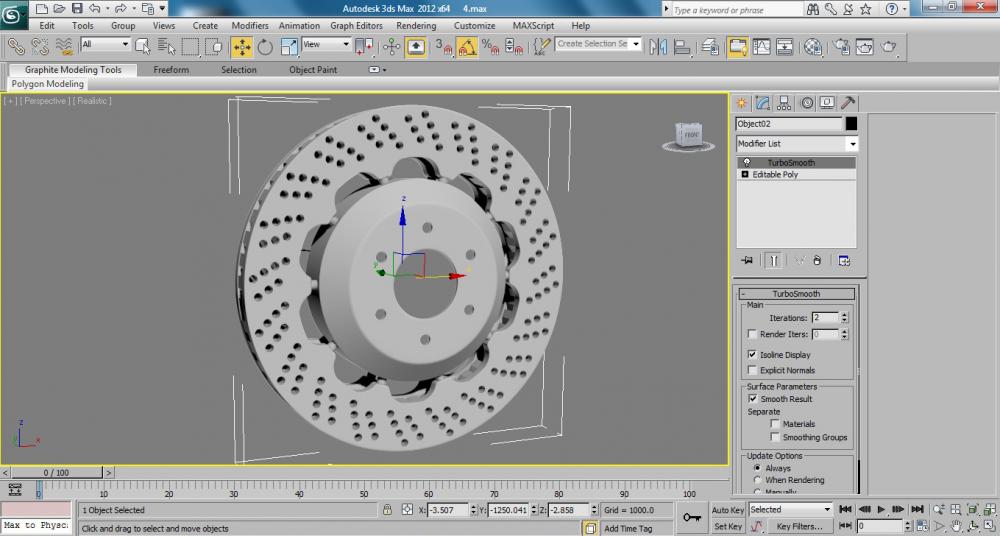Toggle the Angle Snap icon
The image size is (1000, 536).
pyautogui.click(x=467, y=46)
